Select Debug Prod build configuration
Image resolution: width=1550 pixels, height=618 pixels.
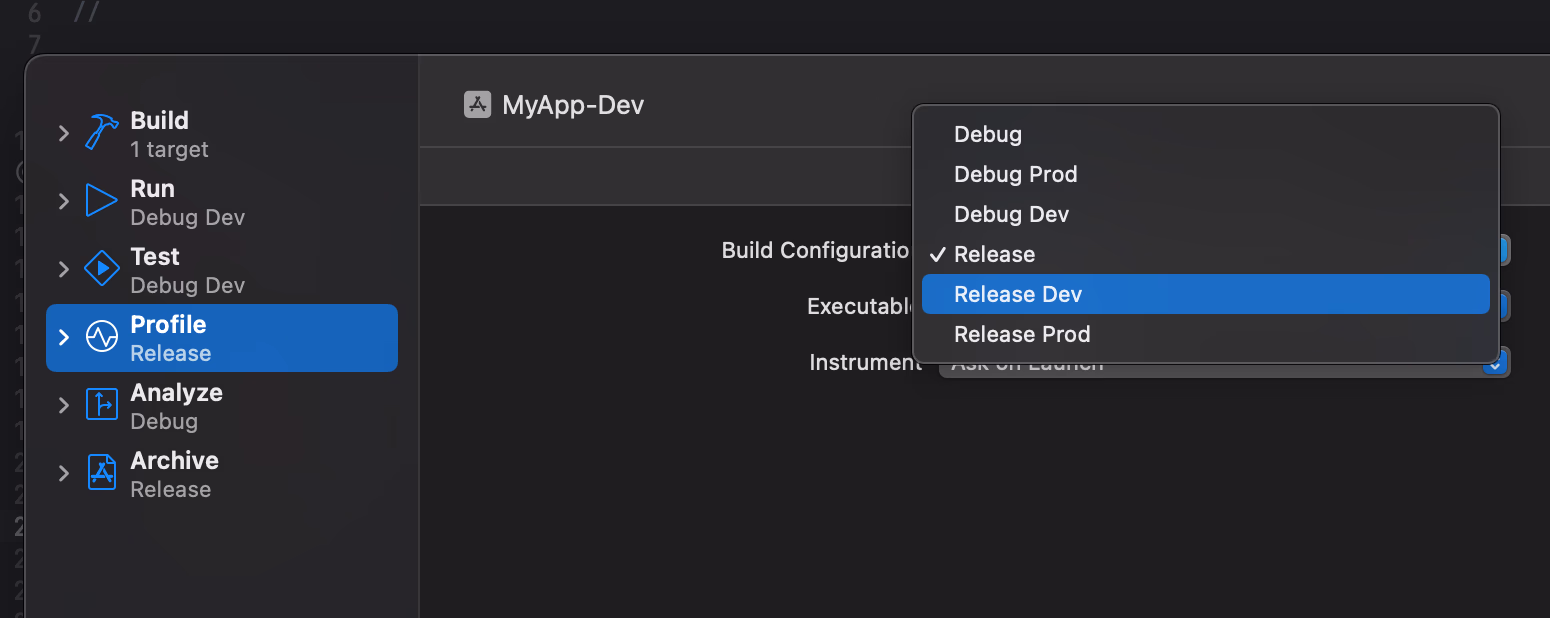(1015, 174)
